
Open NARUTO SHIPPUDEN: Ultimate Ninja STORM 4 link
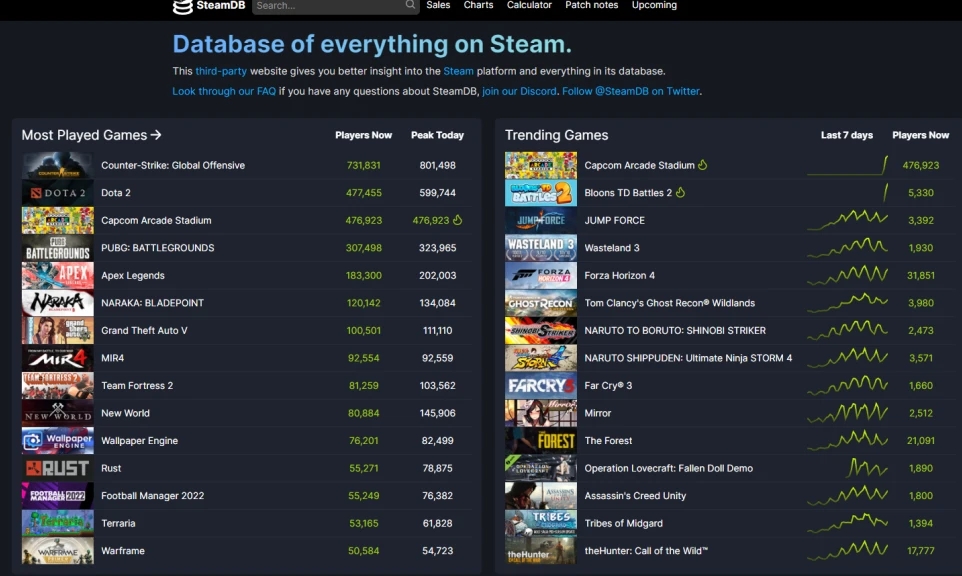click(x=688, y=358)
